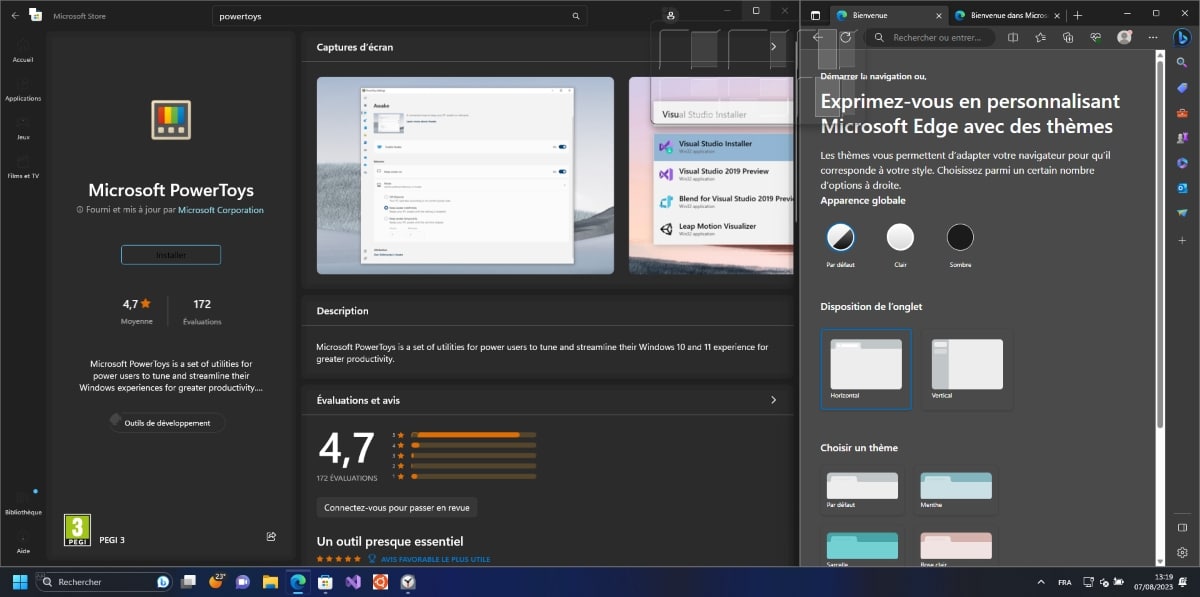
Task: Close the Bienvenue tab
Action: 938,15
